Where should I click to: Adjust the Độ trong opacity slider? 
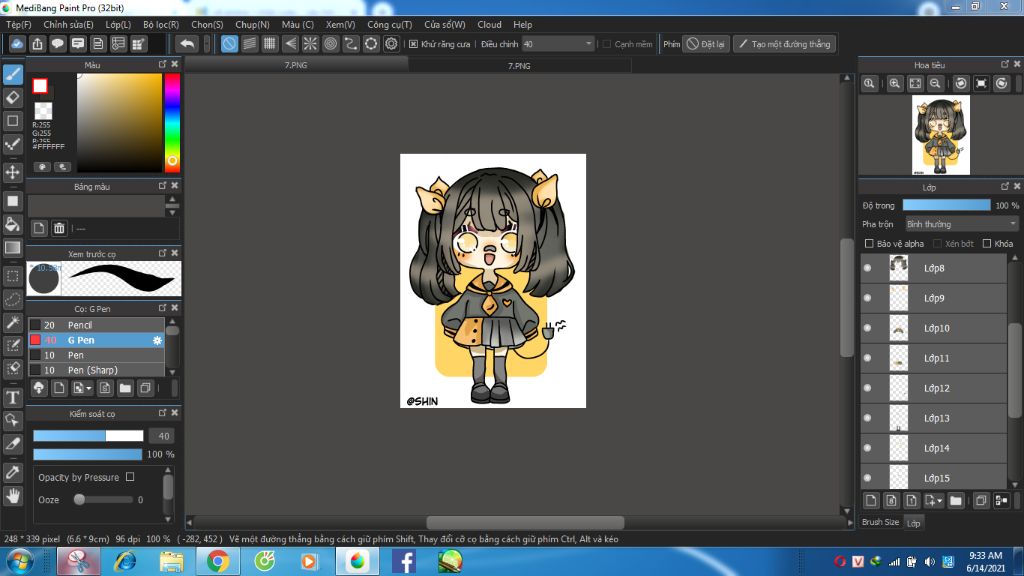946,205
